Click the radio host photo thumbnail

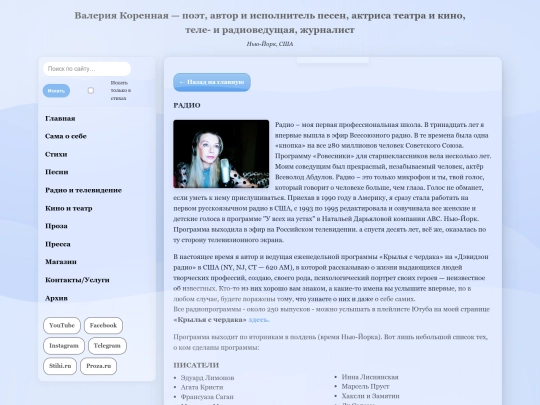click(x=221, y=154)
